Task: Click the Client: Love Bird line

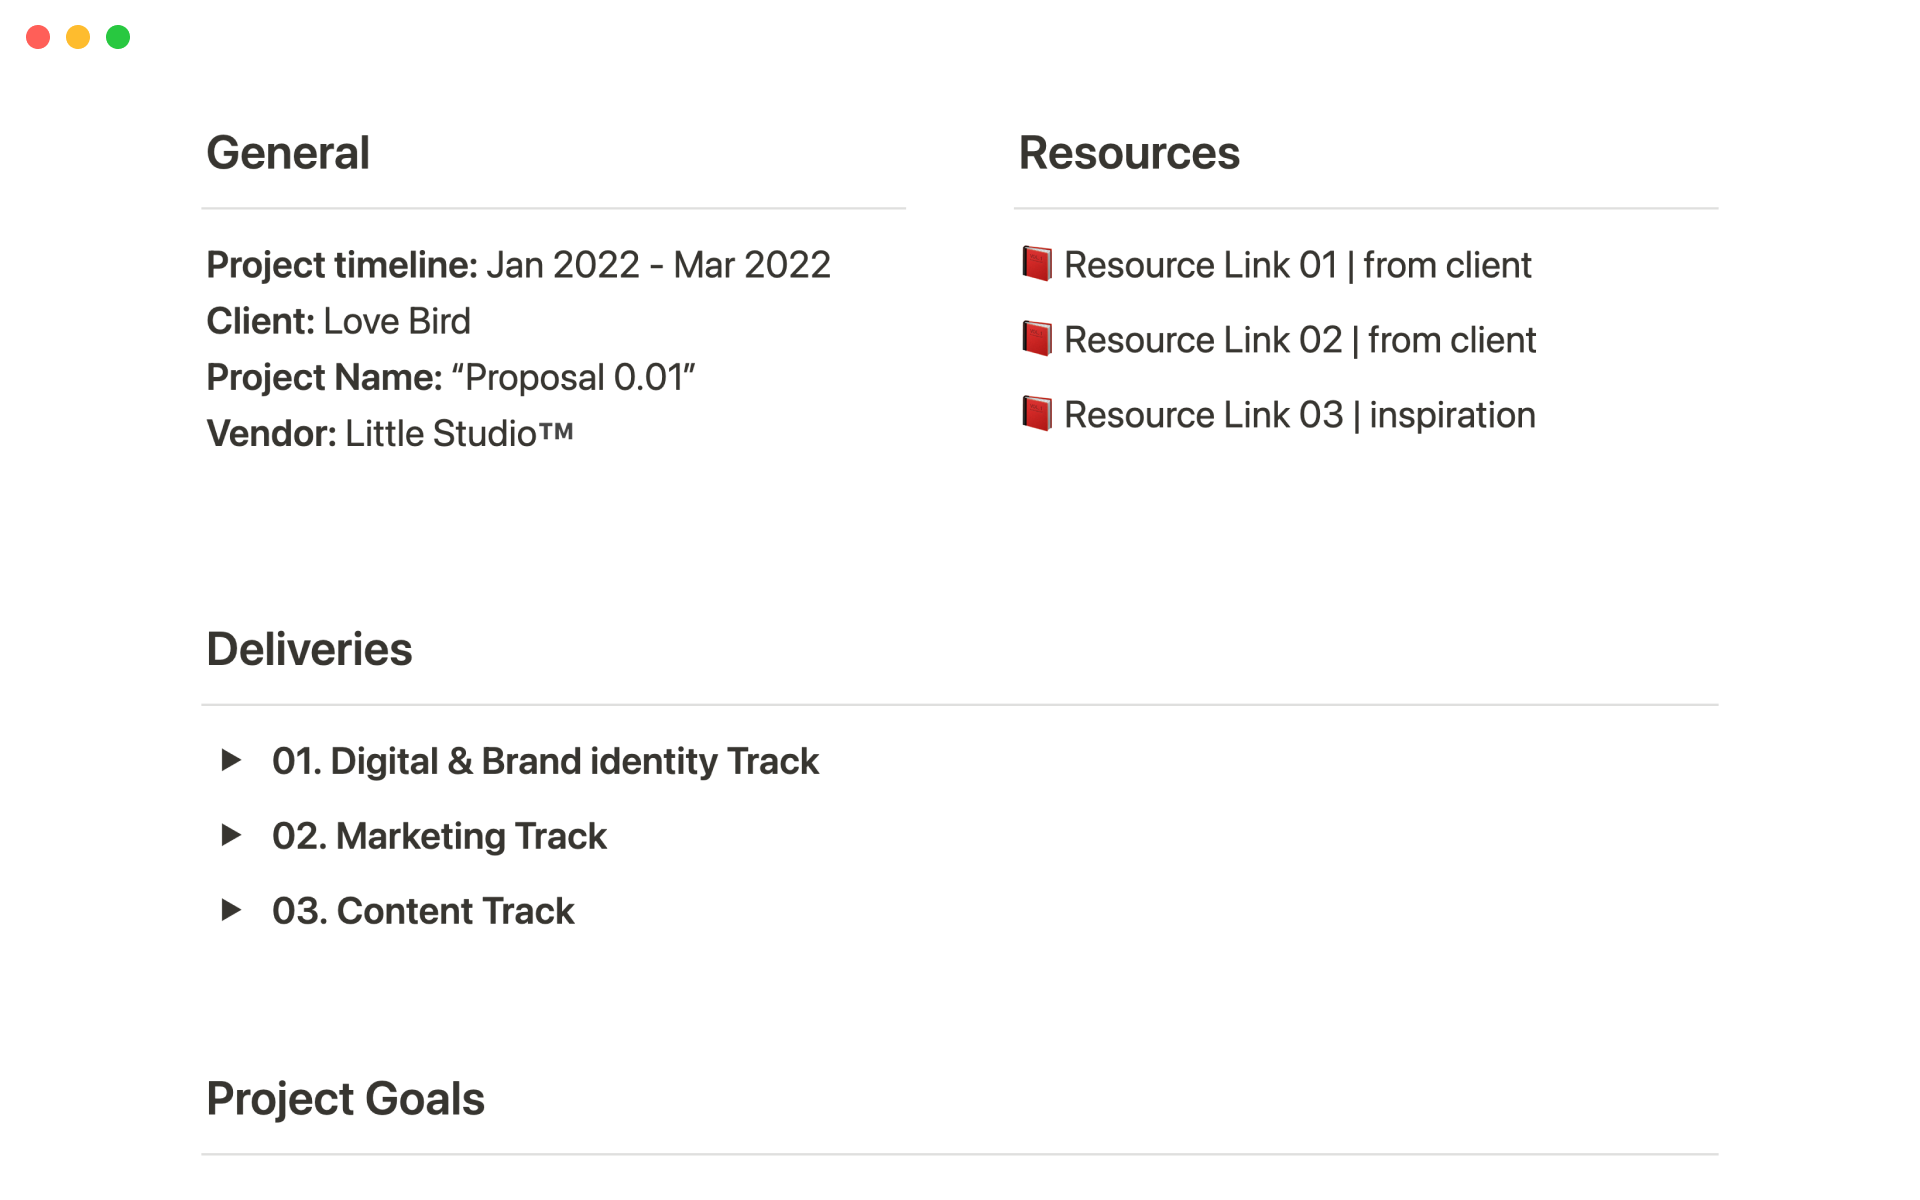Action: [338, 321]
